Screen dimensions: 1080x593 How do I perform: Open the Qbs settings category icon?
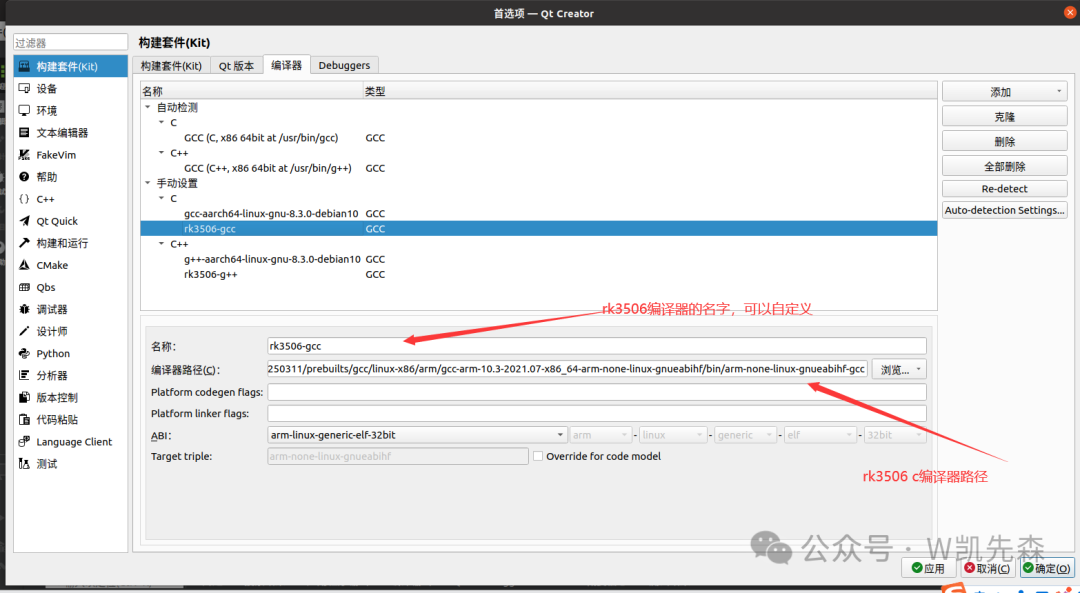tap(25, 287)
